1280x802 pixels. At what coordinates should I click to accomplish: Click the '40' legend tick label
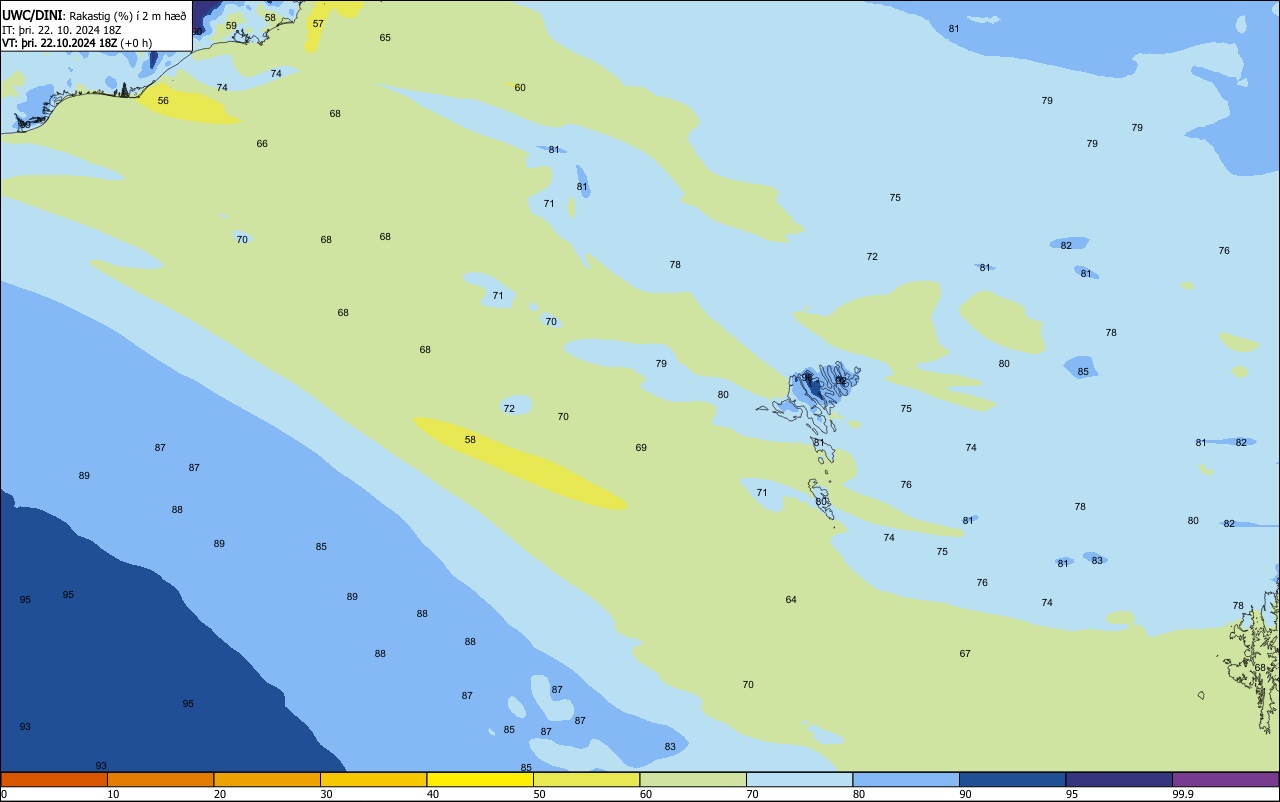click(433, 794)
